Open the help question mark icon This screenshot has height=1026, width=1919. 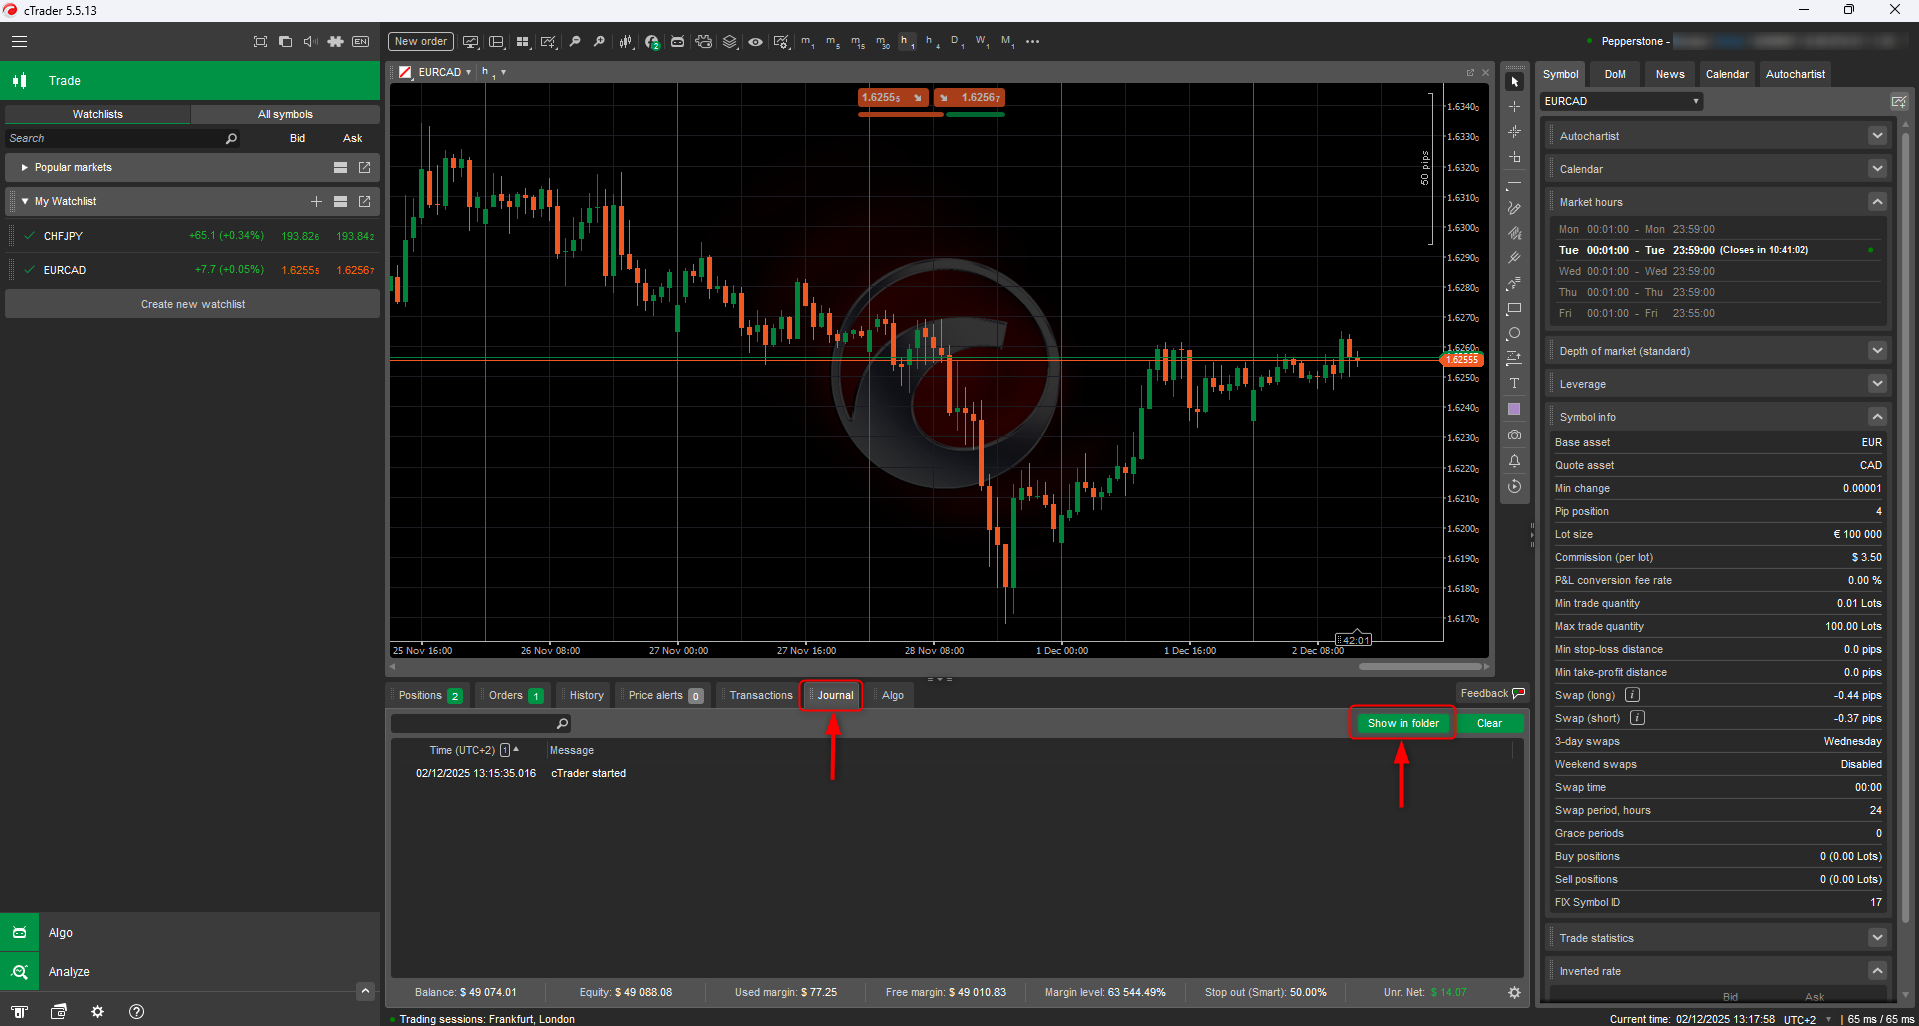coord(137,1012)
